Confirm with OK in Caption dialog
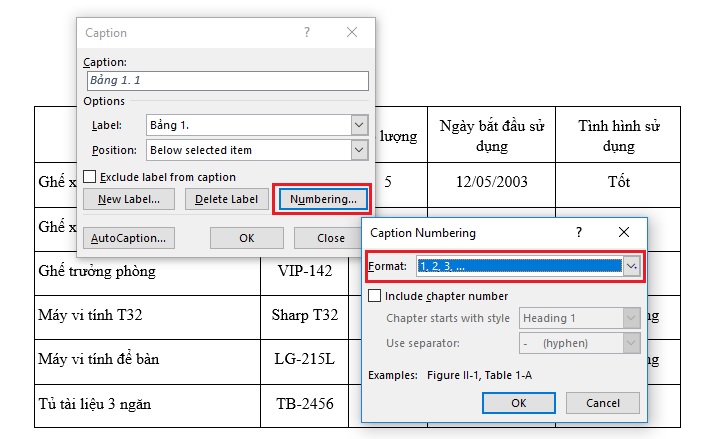Image resolution: width=717 pixels, height=439 pixels. click(x=247, y=238)
